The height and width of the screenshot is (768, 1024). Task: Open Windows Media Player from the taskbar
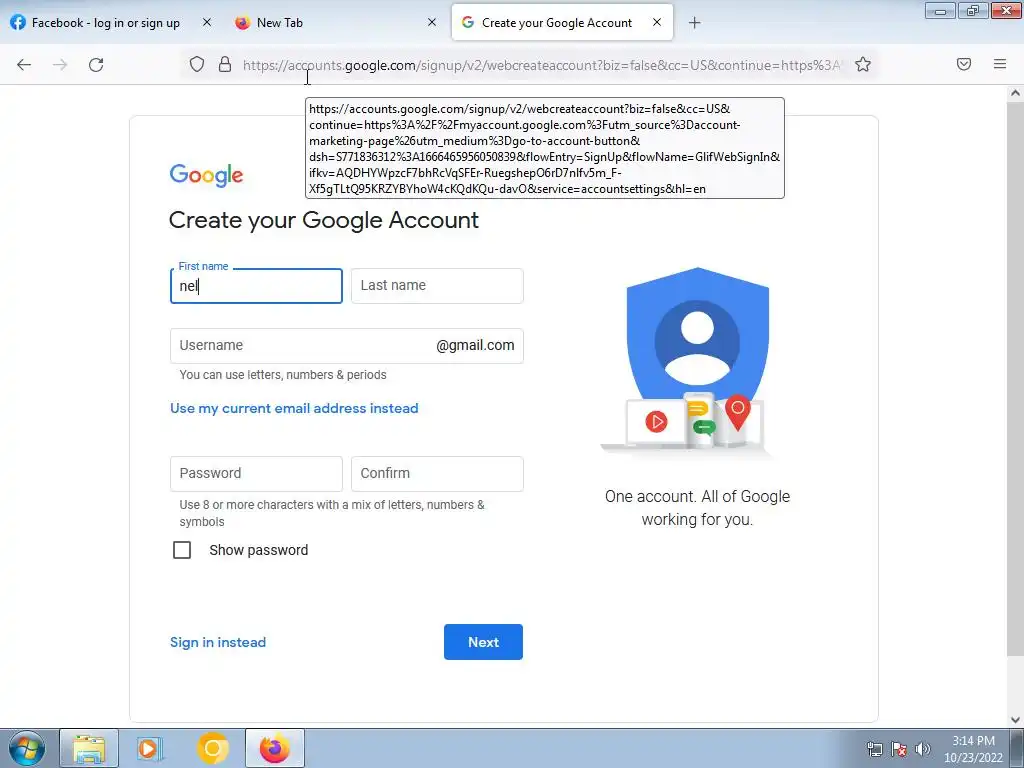[149, 748]
